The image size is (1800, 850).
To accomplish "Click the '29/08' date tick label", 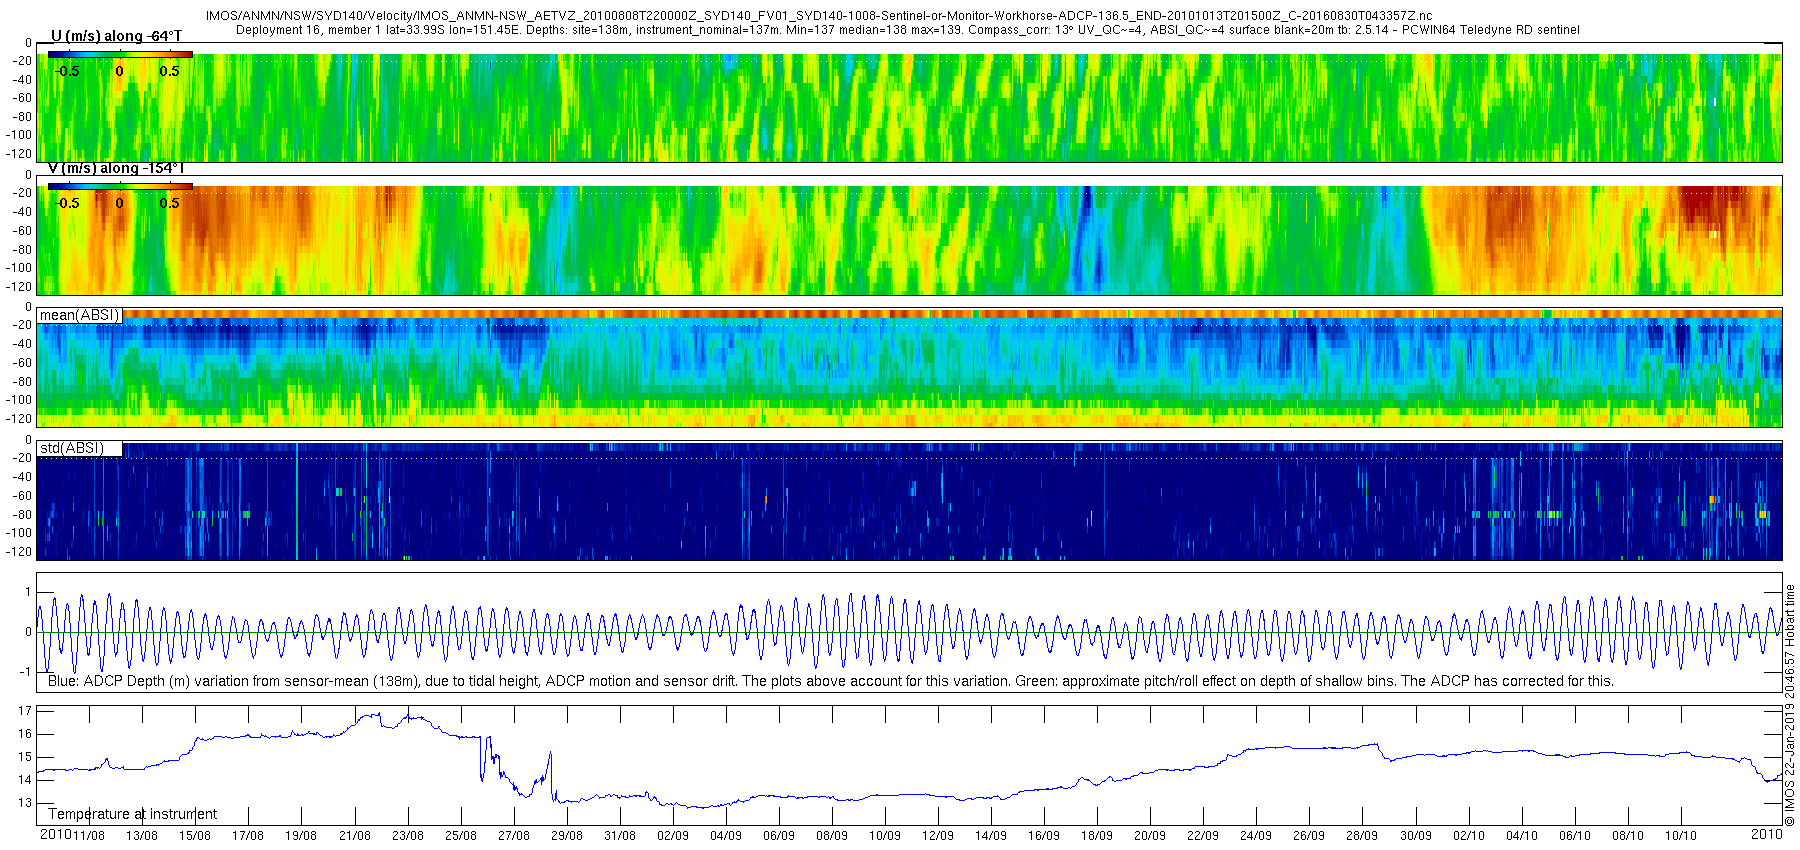I will pos(566,836).
